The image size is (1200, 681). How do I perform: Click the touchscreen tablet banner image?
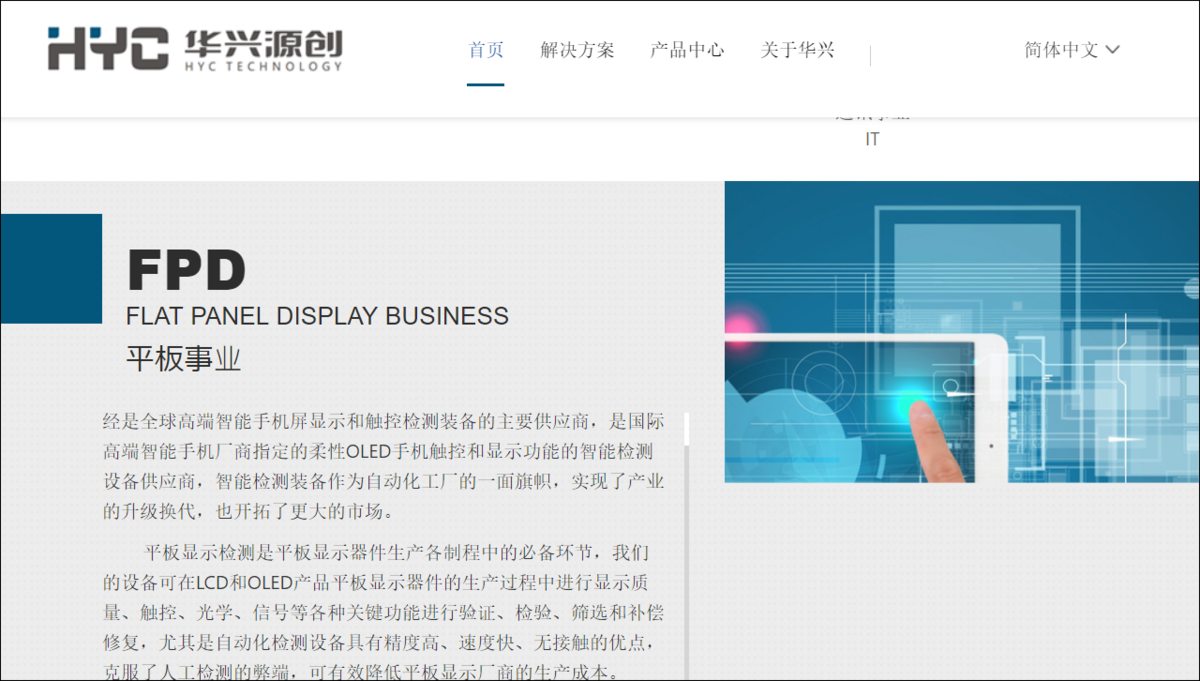[x=962, y=332]
